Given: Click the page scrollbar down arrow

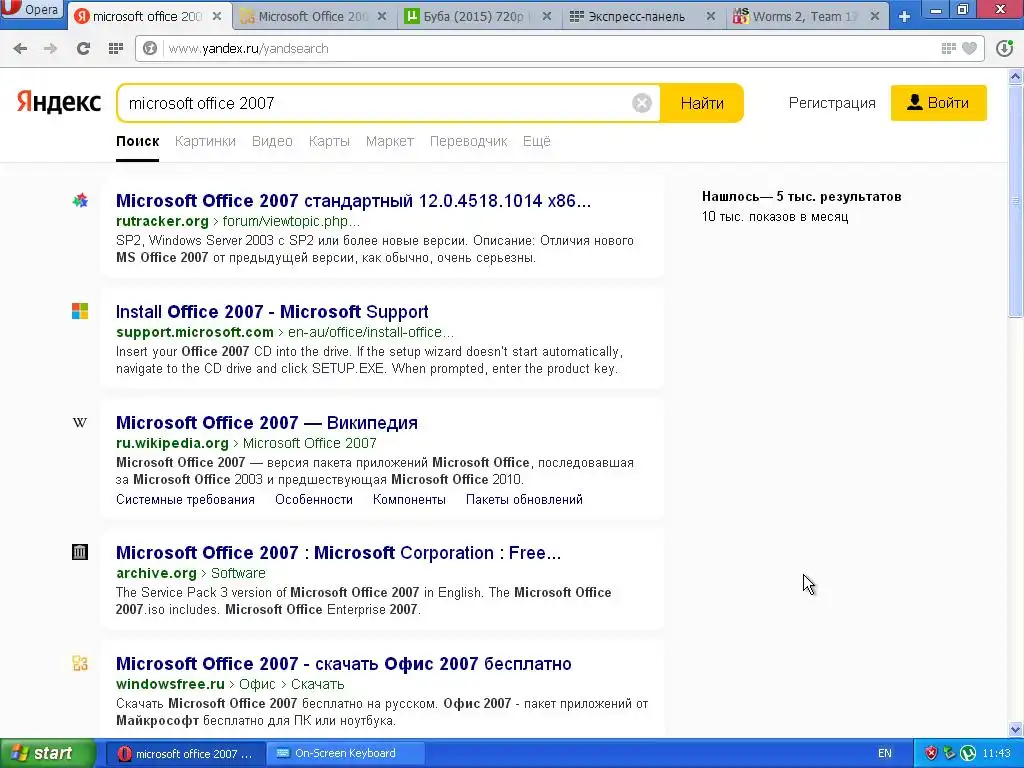Looking at the screenshot, I should 1016,729.
